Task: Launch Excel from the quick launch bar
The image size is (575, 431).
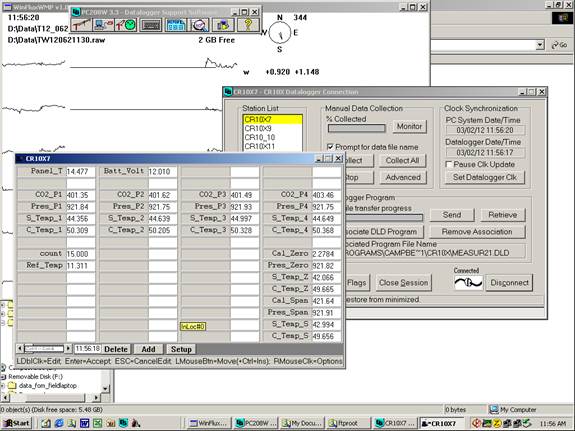Action: click(97, 423)
